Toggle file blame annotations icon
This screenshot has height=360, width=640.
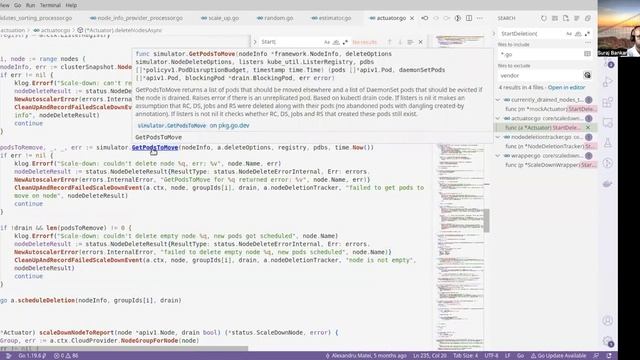[x=458, y=18]
